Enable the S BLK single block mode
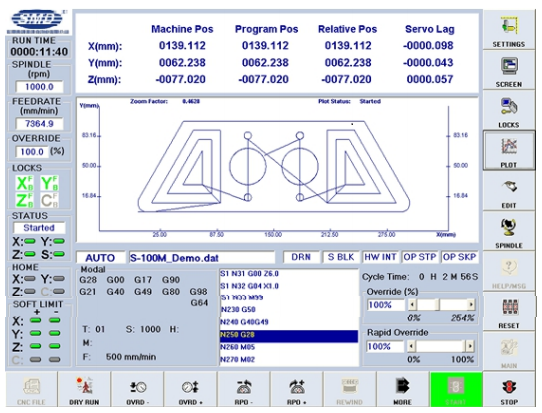The image size is (542, 413). pos(341,257)
